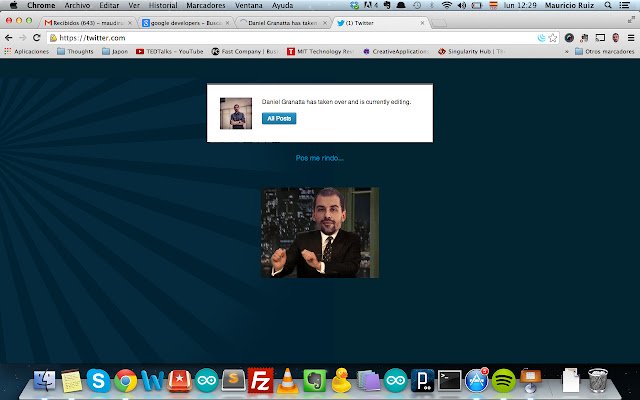Open the Trash in the Dock
The image size is (640, 400).
point(598,380)
